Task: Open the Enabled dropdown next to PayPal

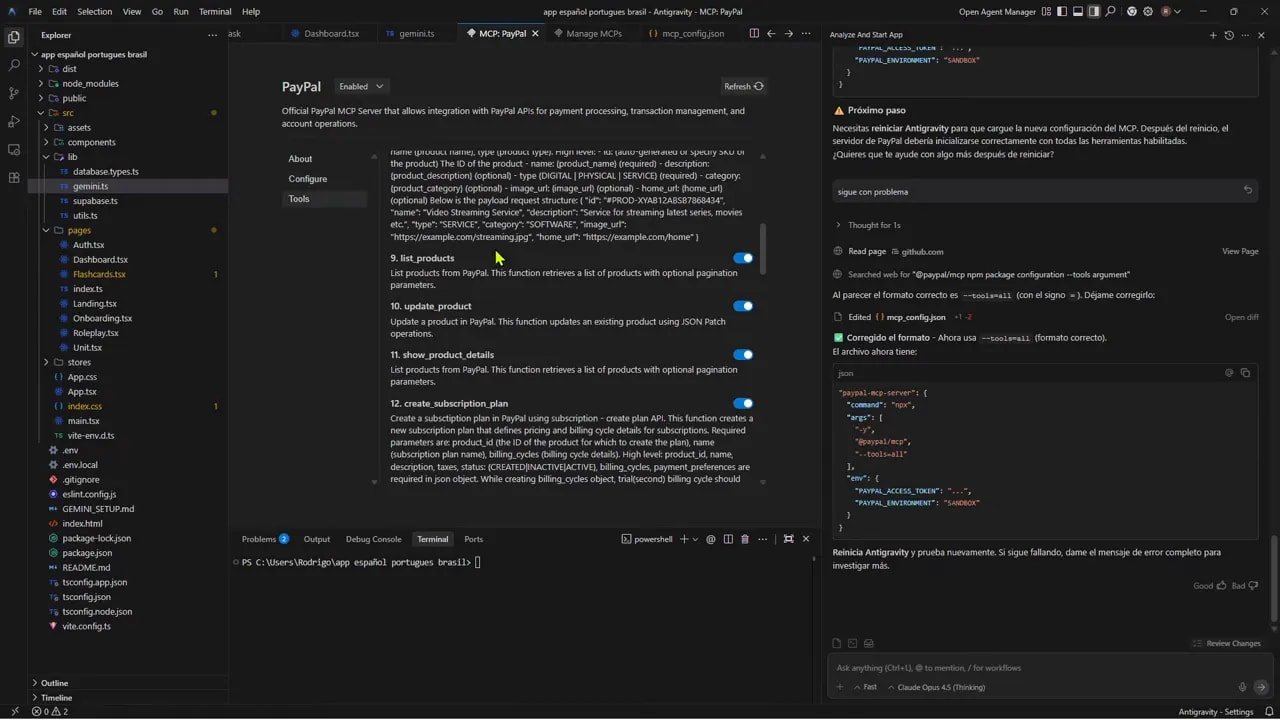Action: (361, 87)
